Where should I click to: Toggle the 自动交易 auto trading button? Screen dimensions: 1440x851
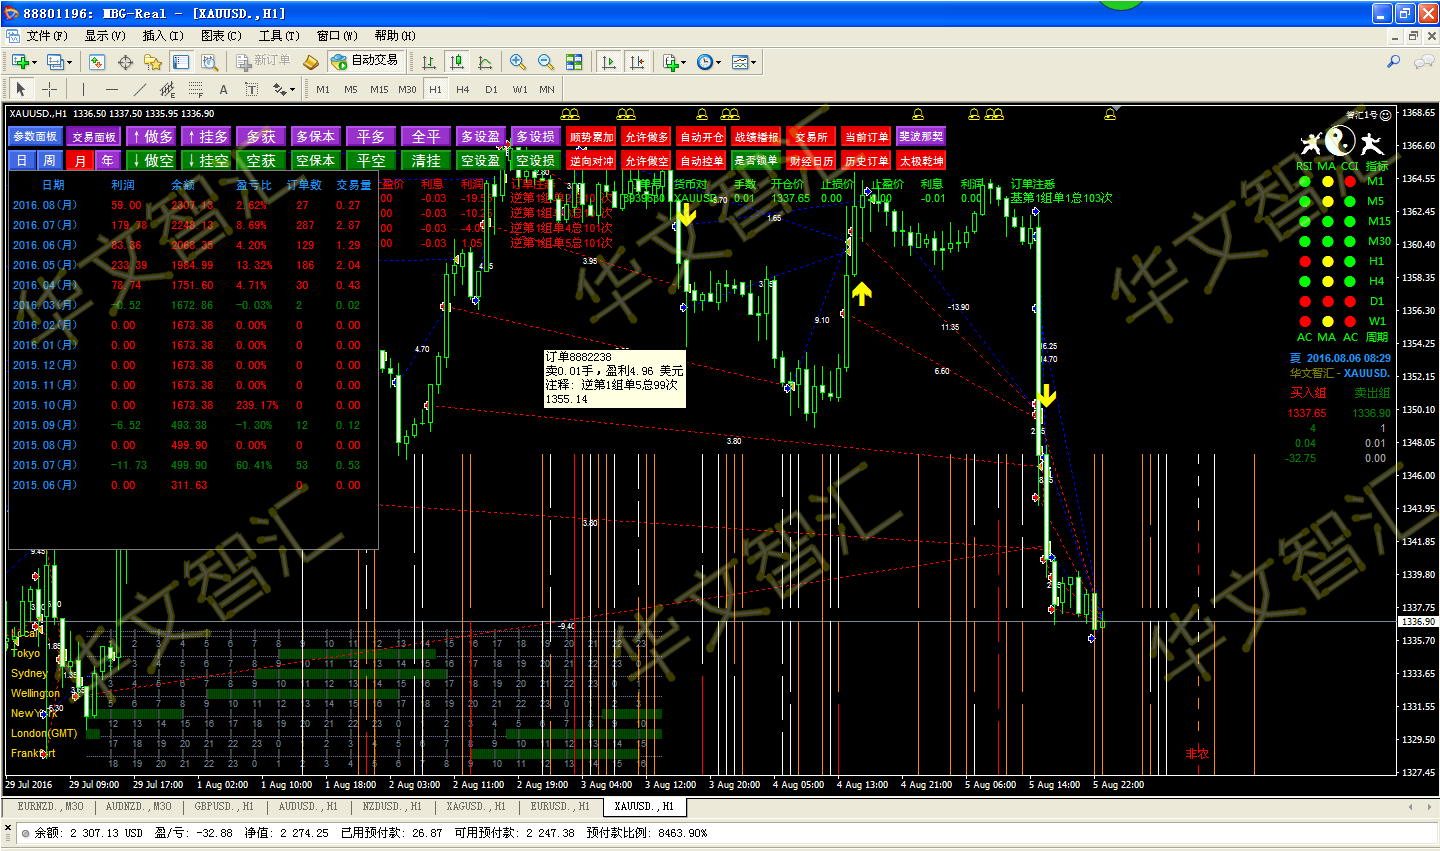(x=365, y=61)
